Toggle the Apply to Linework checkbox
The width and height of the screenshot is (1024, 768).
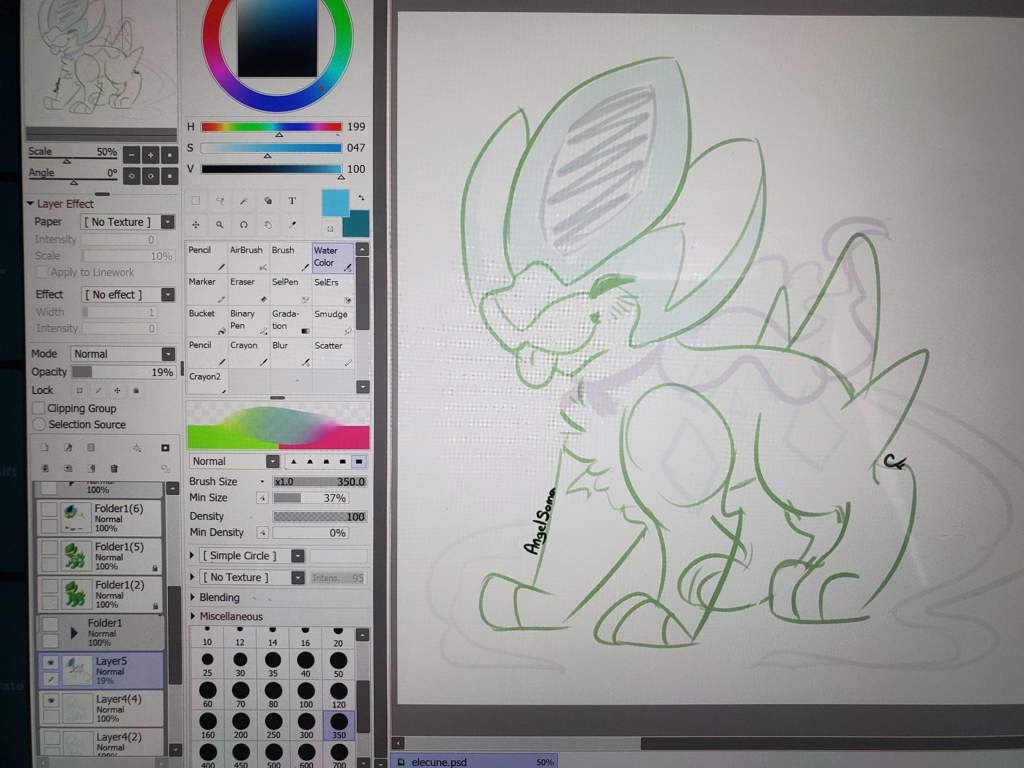pyautogui.click(x=42, y=272)
